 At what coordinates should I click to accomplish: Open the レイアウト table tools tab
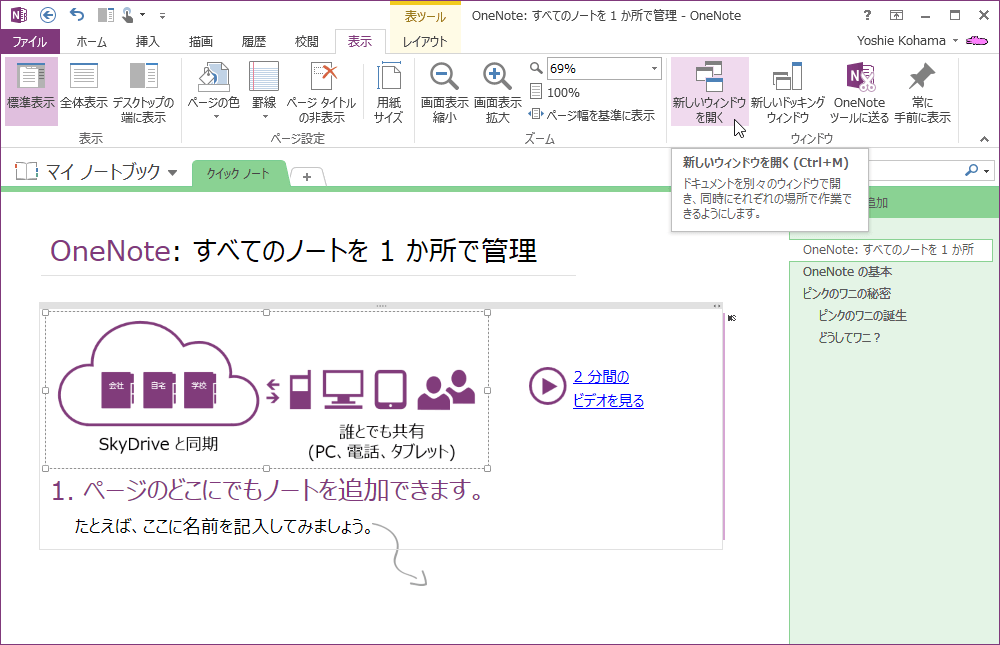point(425,41)
